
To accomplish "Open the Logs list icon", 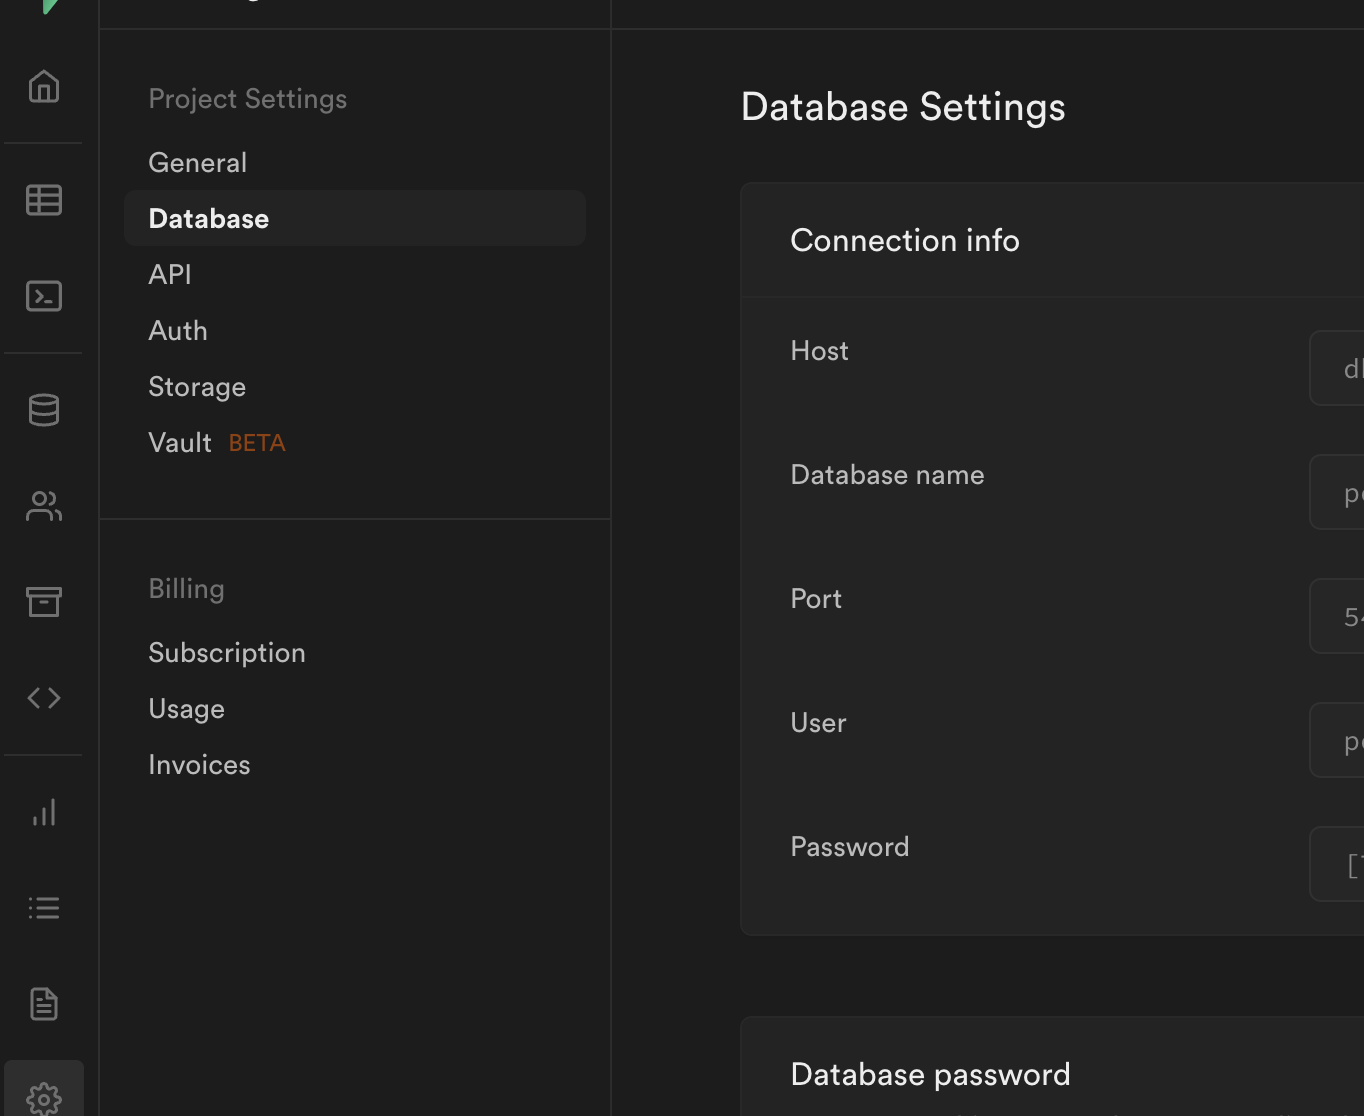I will (43, 908).
